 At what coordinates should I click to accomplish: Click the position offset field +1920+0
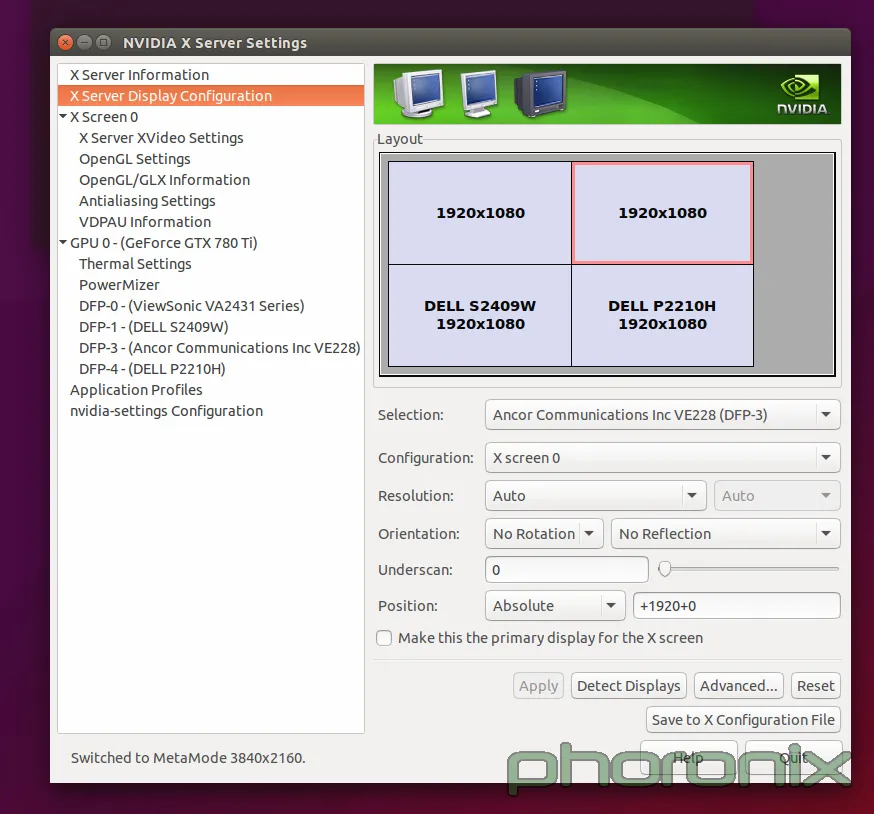tap(737, 605)
